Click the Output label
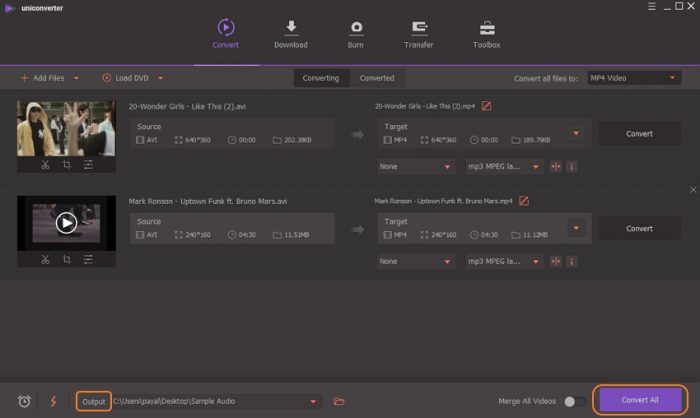Screen dimensions: 700x418 [93, 401]
